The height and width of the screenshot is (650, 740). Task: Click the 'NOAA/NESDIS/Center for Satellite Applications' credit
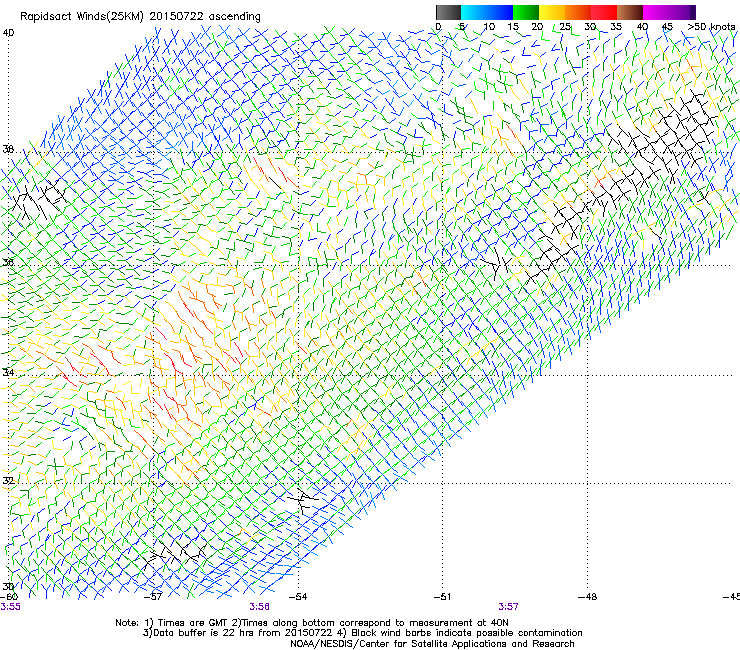pyautogui.click(x=432, y=644)
